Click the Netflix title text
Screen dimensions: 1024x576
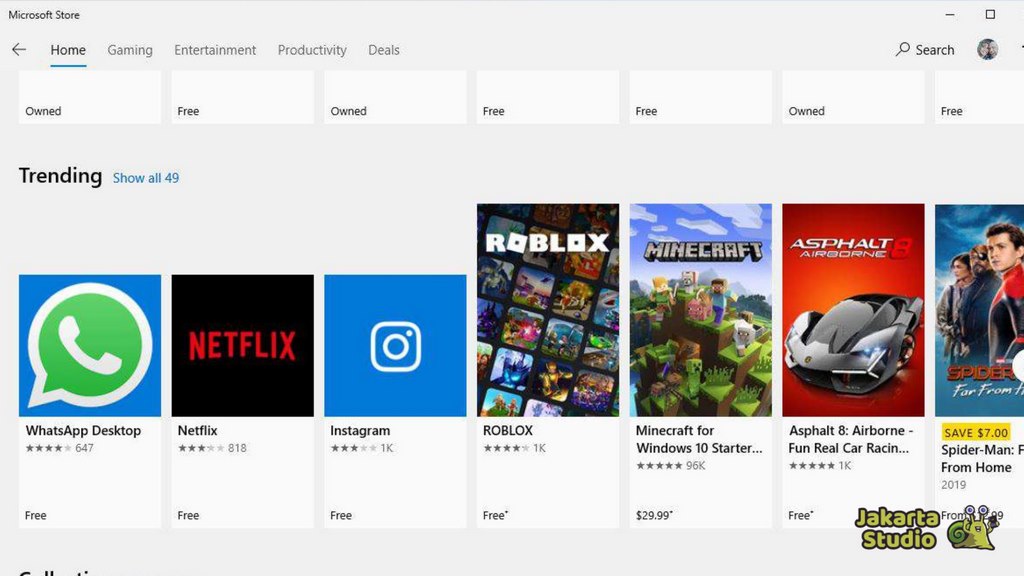197,430
